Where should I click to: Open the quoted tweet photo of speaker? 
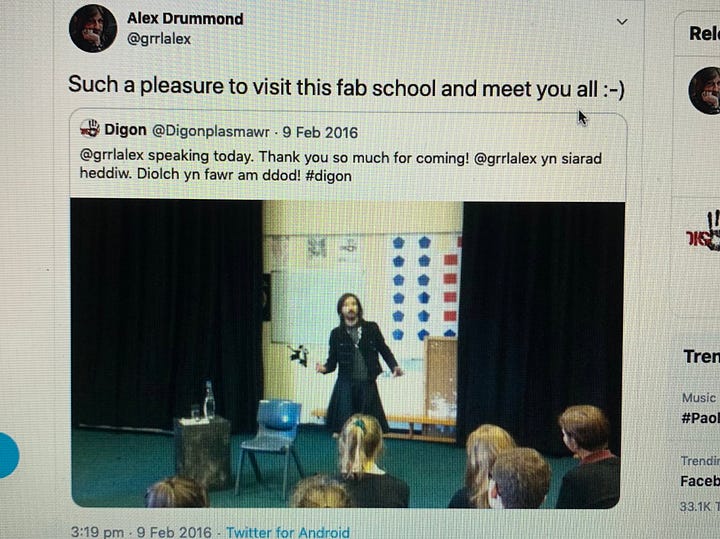click(x=348, y=354)
